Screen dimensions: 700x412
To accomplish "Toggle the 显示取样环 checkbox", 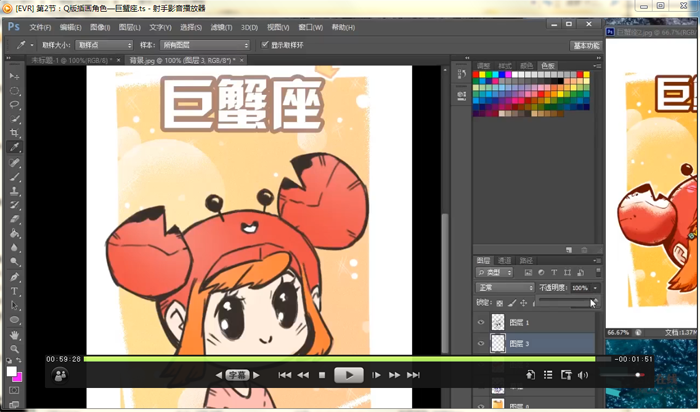I will pos(265,45).
